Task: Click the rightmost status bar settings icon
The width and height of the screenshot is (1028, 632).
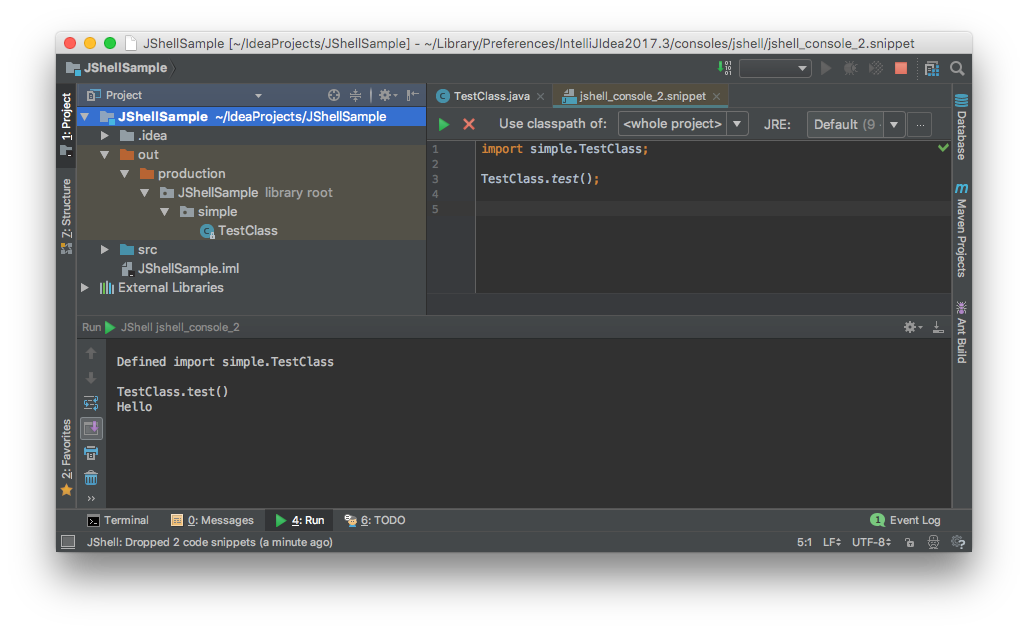Action: tap(958, 542)
